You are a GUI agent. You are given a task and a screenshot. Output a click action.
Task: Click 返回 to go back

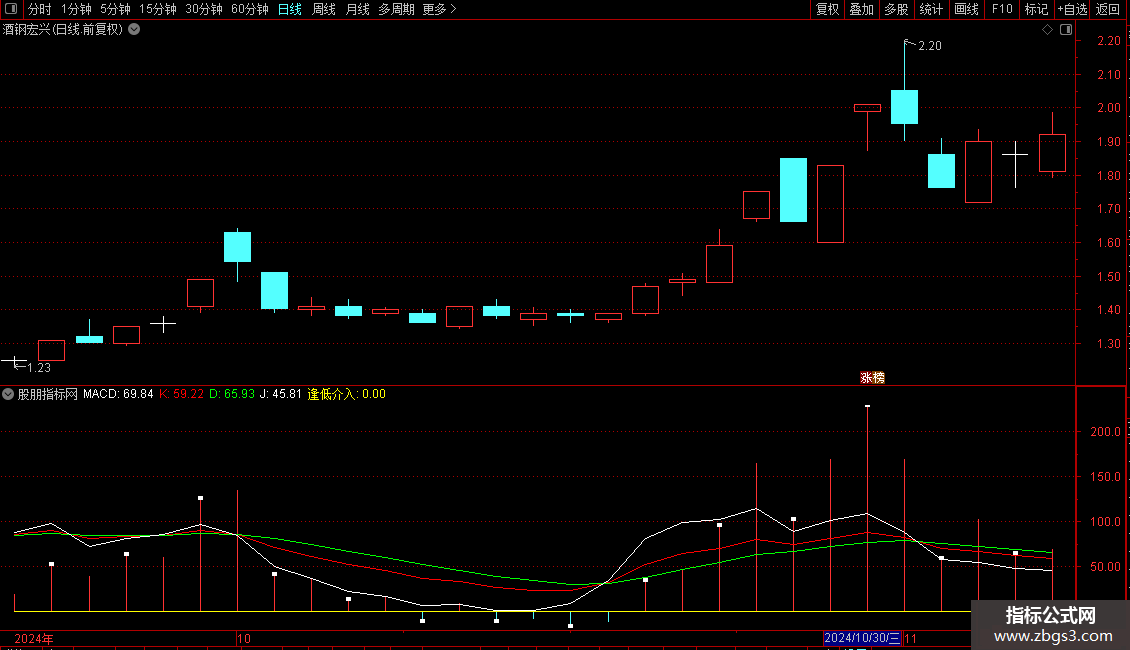[1108, 9]
